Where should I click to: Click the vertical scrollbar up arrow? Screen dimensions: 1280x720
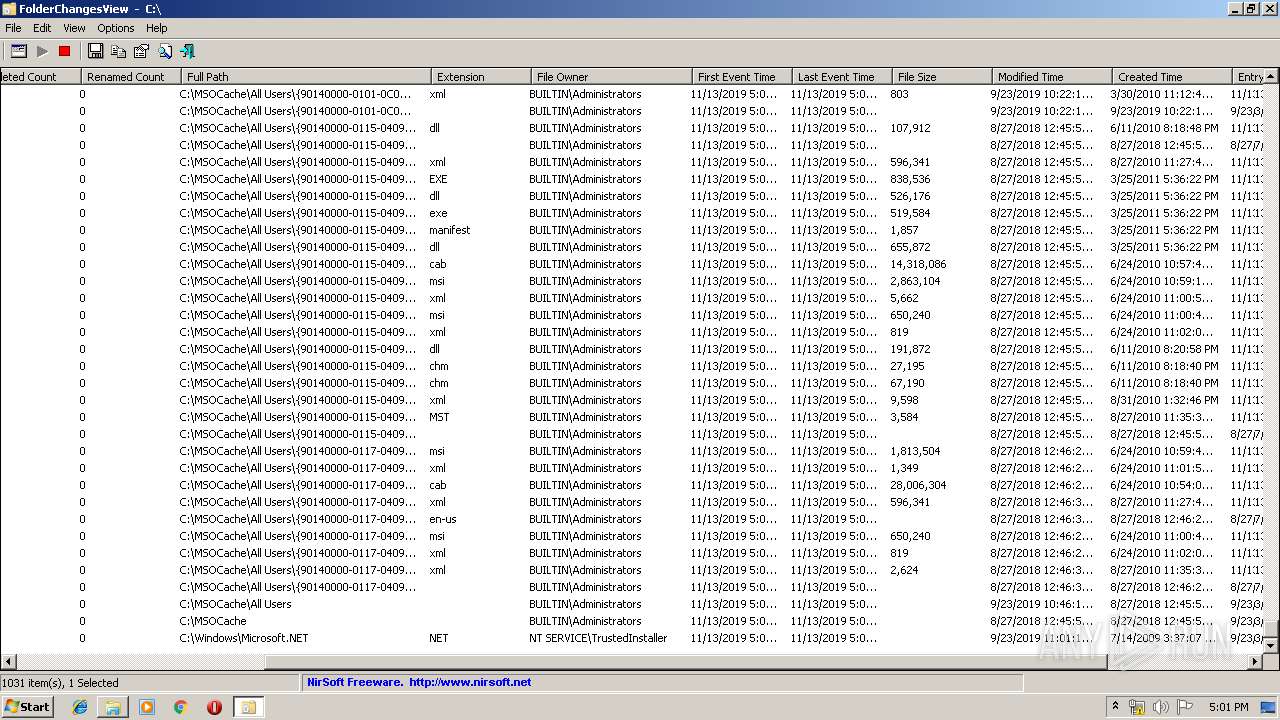click(x=1271, y=76)
